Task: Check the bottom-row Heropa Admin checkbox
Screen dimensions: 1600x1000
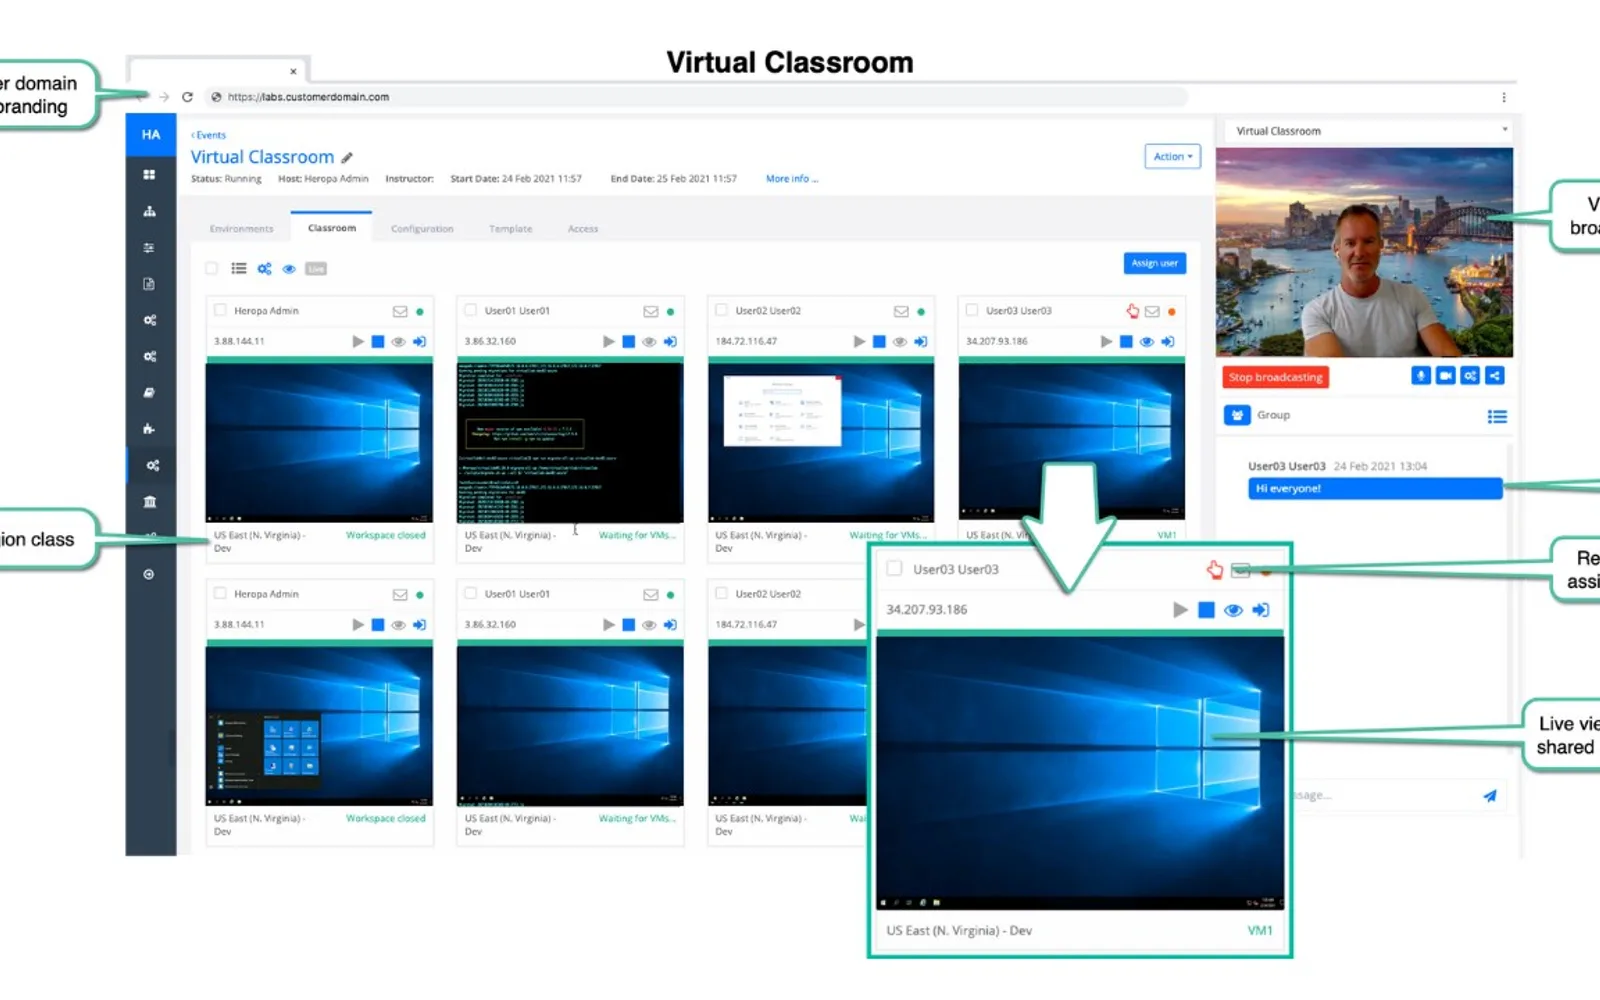Action: pos(220,593)
